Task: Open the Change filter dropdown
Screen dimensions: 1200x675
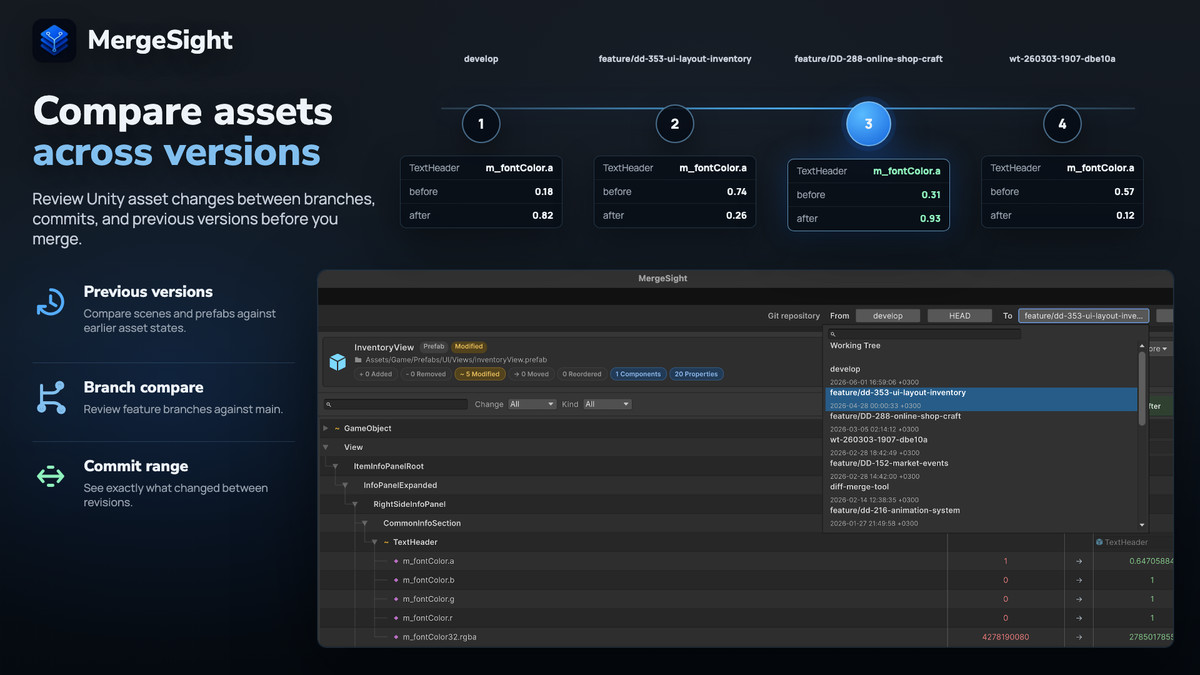Action: 531,404
